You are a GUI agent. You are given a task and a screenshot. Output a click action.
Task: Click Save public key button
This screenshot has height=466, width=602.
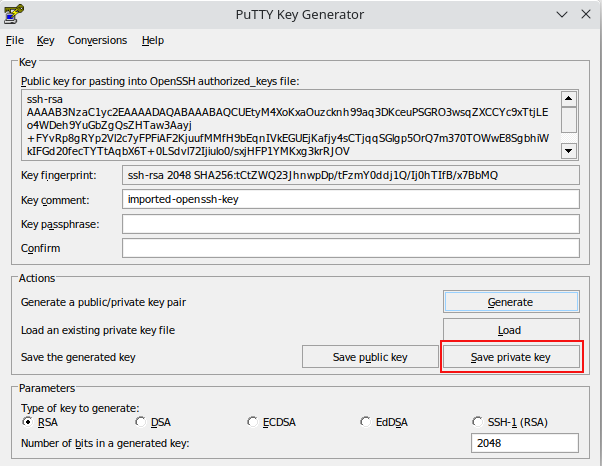pyautogui.click(x=370, y=357)
